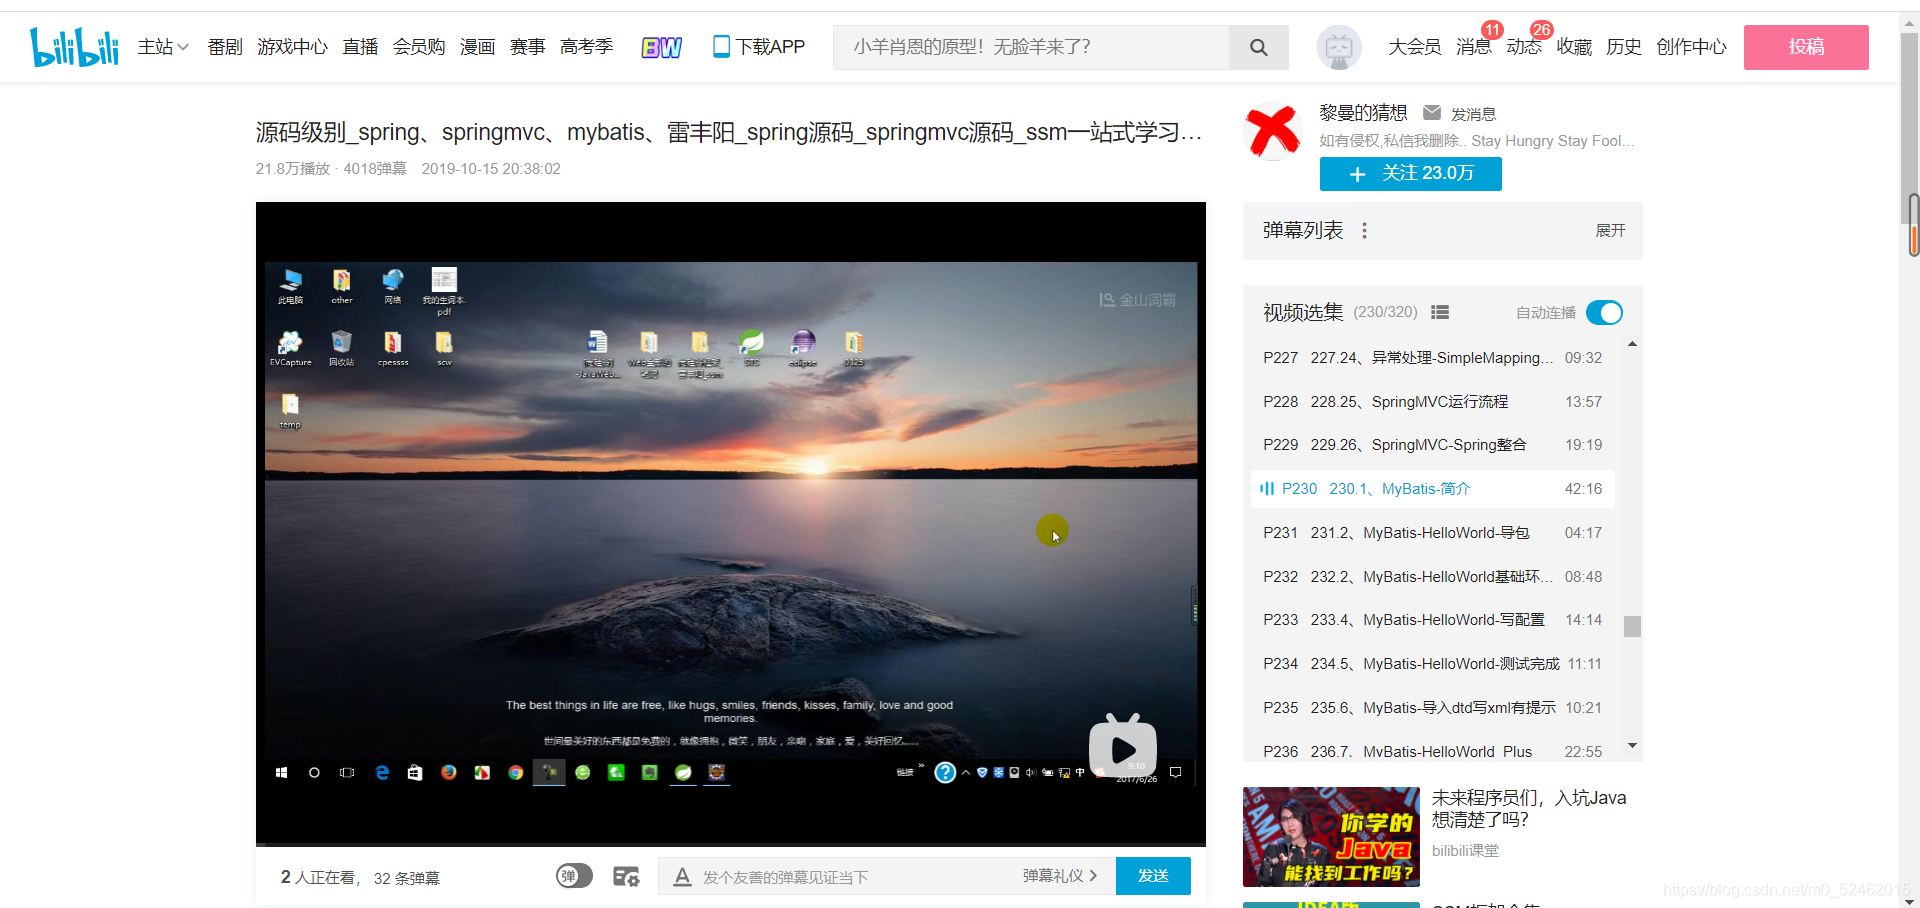Play P232 MyBatis-HelloWorld基础环 episode
1920x908 pixels.
[1432, 577]
